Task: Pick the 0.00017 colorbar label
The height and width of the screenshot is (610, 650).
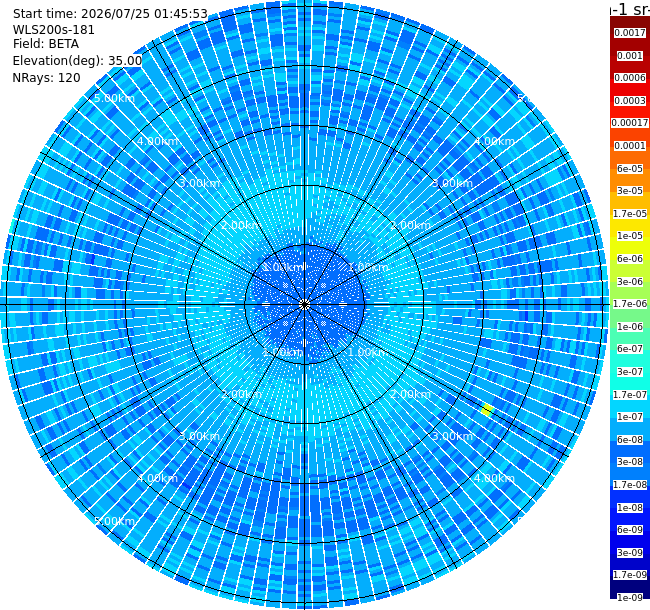Action: [630, 123]
